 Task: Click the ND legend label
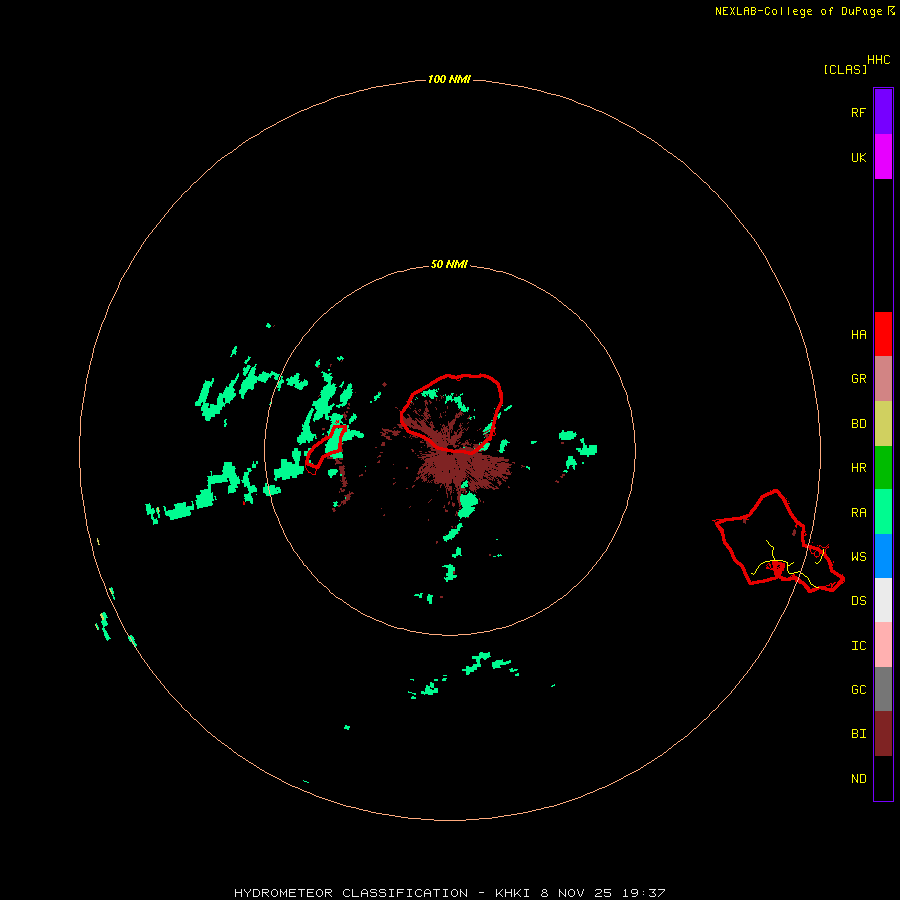(858, 779)
